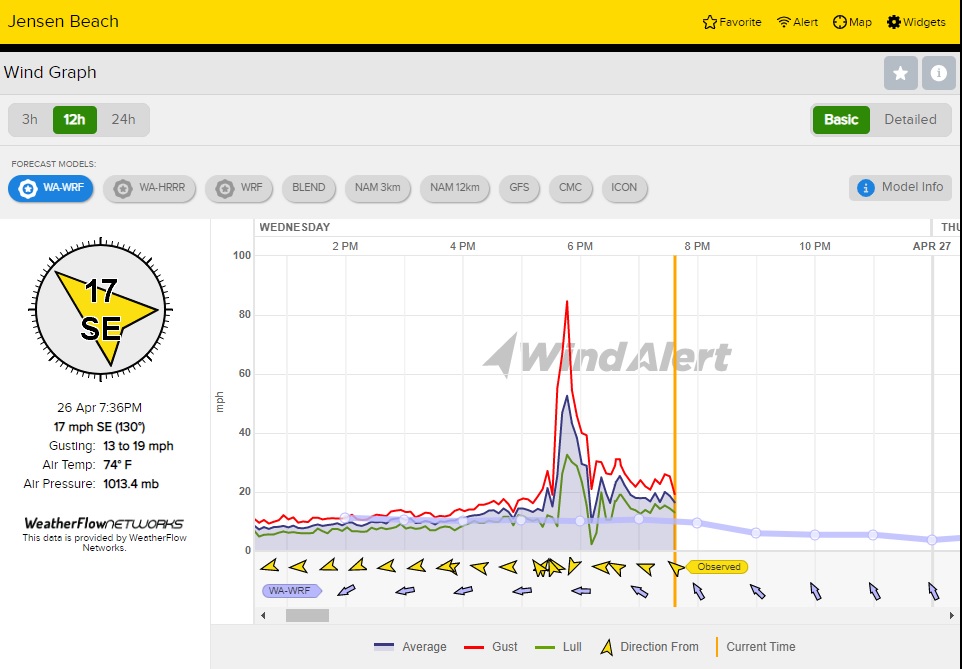962x669 pixels.
Task: Choose the NAM 3km forecast model
Action: [x=378, y=187]
